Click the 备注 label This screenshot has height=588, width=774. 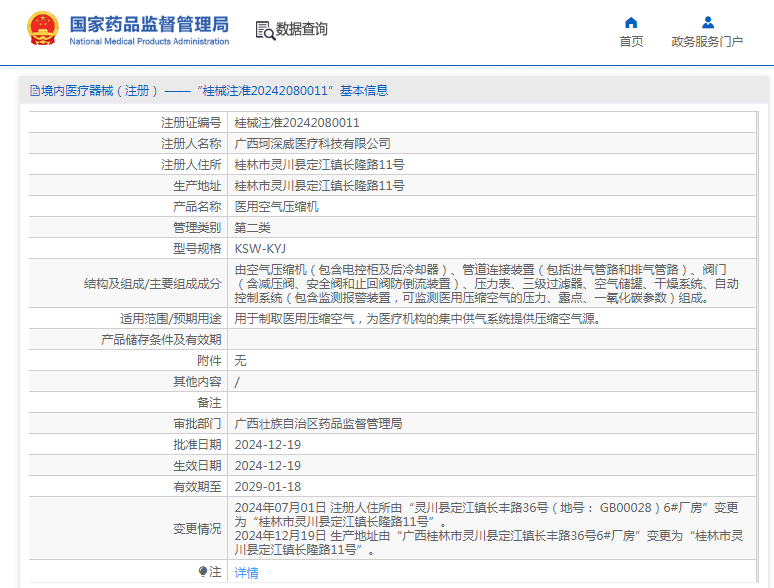pyautogui.click(x=209, y=402)
